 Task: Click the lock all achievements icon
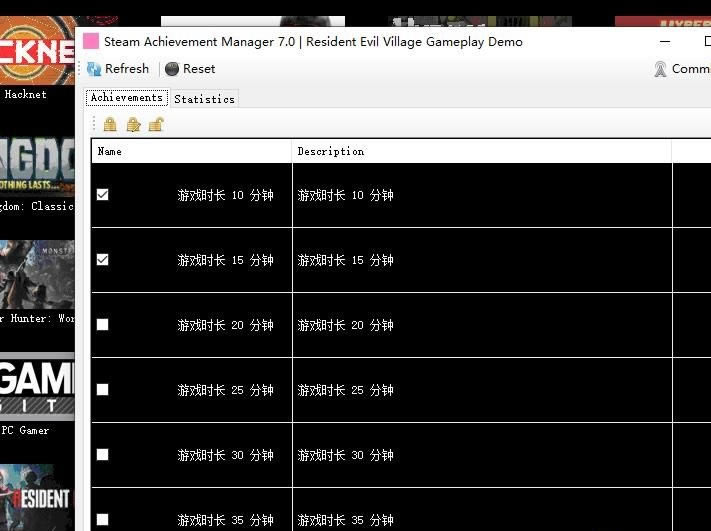(110, 124)
